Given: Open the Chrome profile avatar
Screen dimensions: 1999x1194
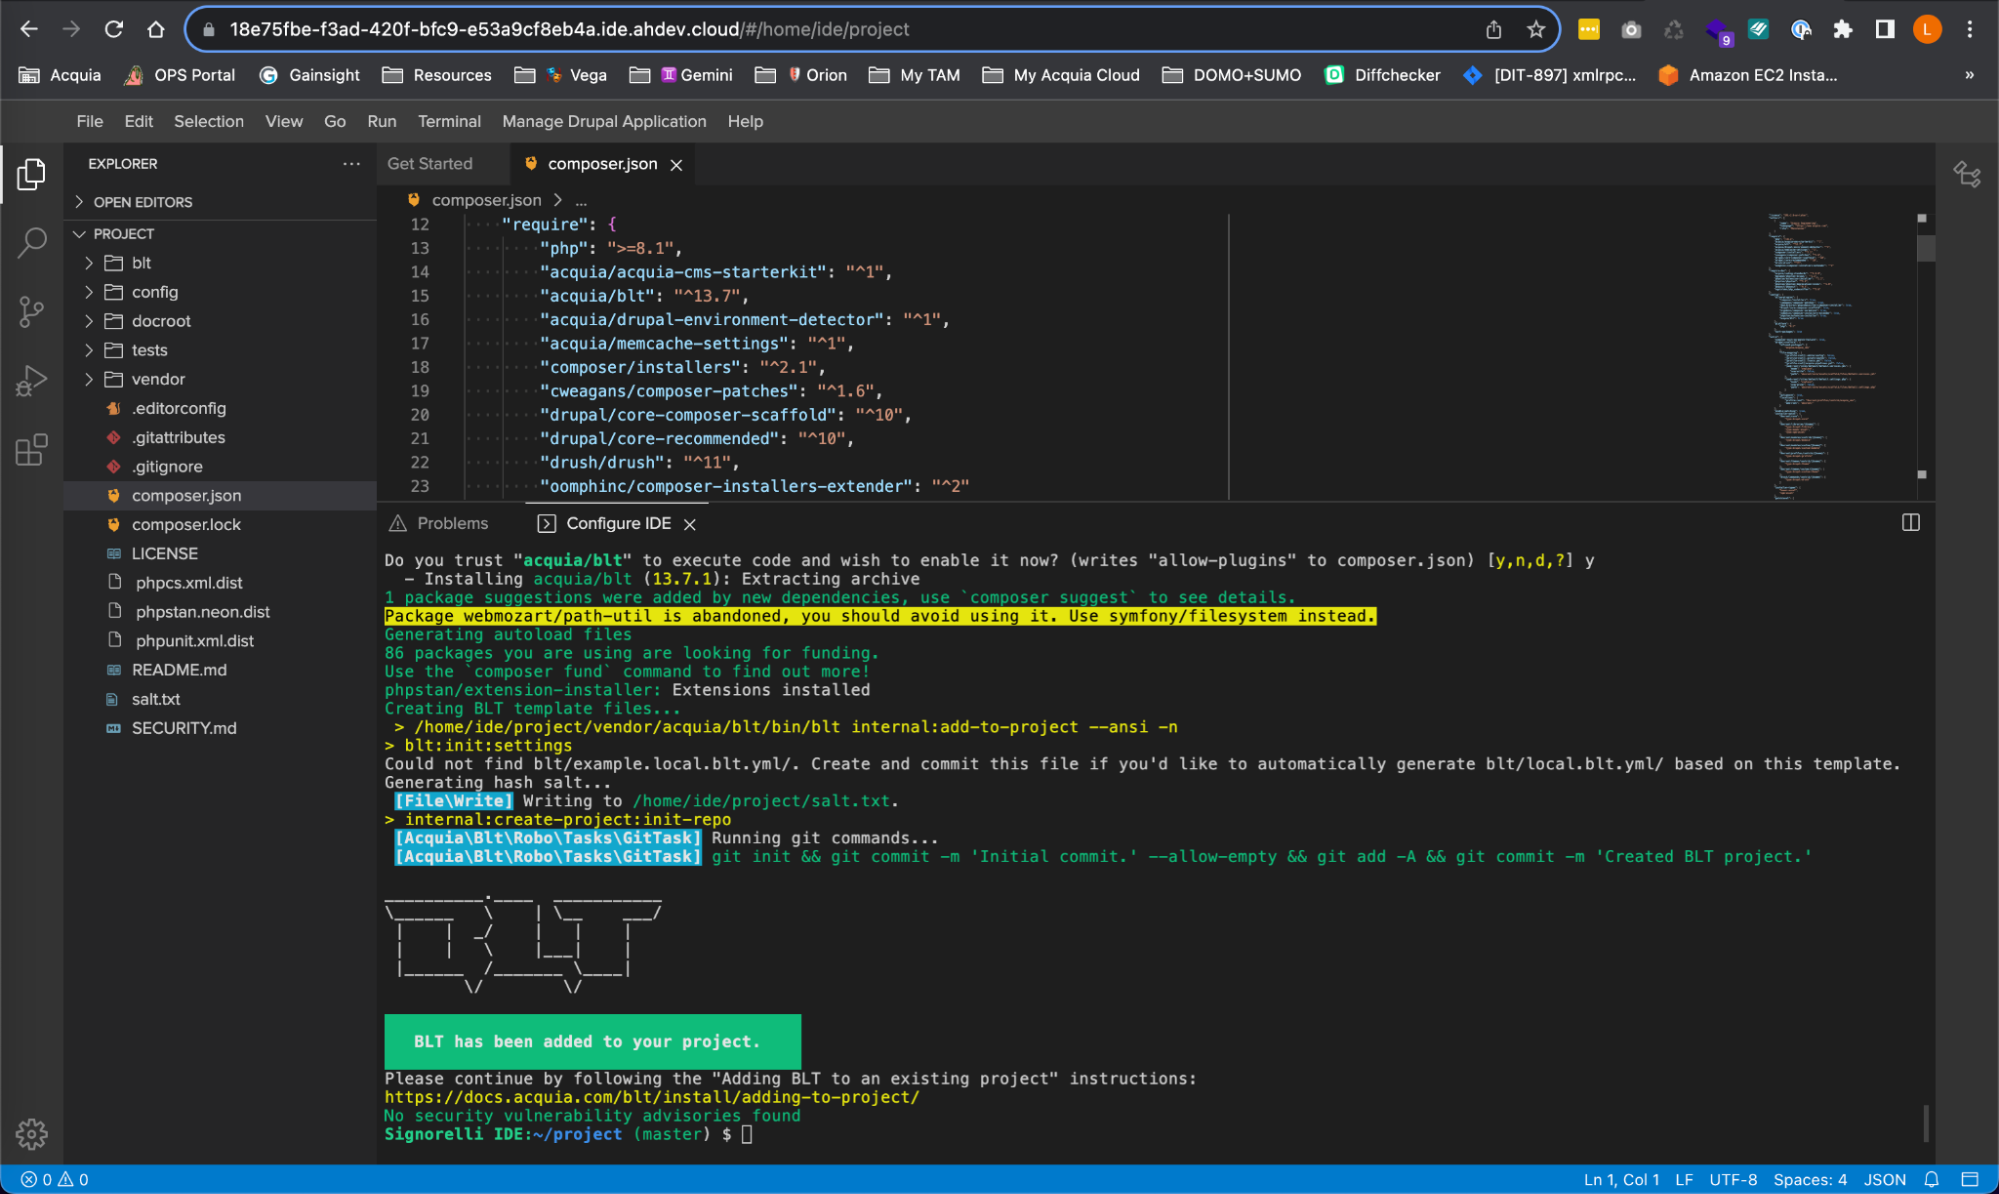Looking at the screenshot, I should [x=1927, y=29].
